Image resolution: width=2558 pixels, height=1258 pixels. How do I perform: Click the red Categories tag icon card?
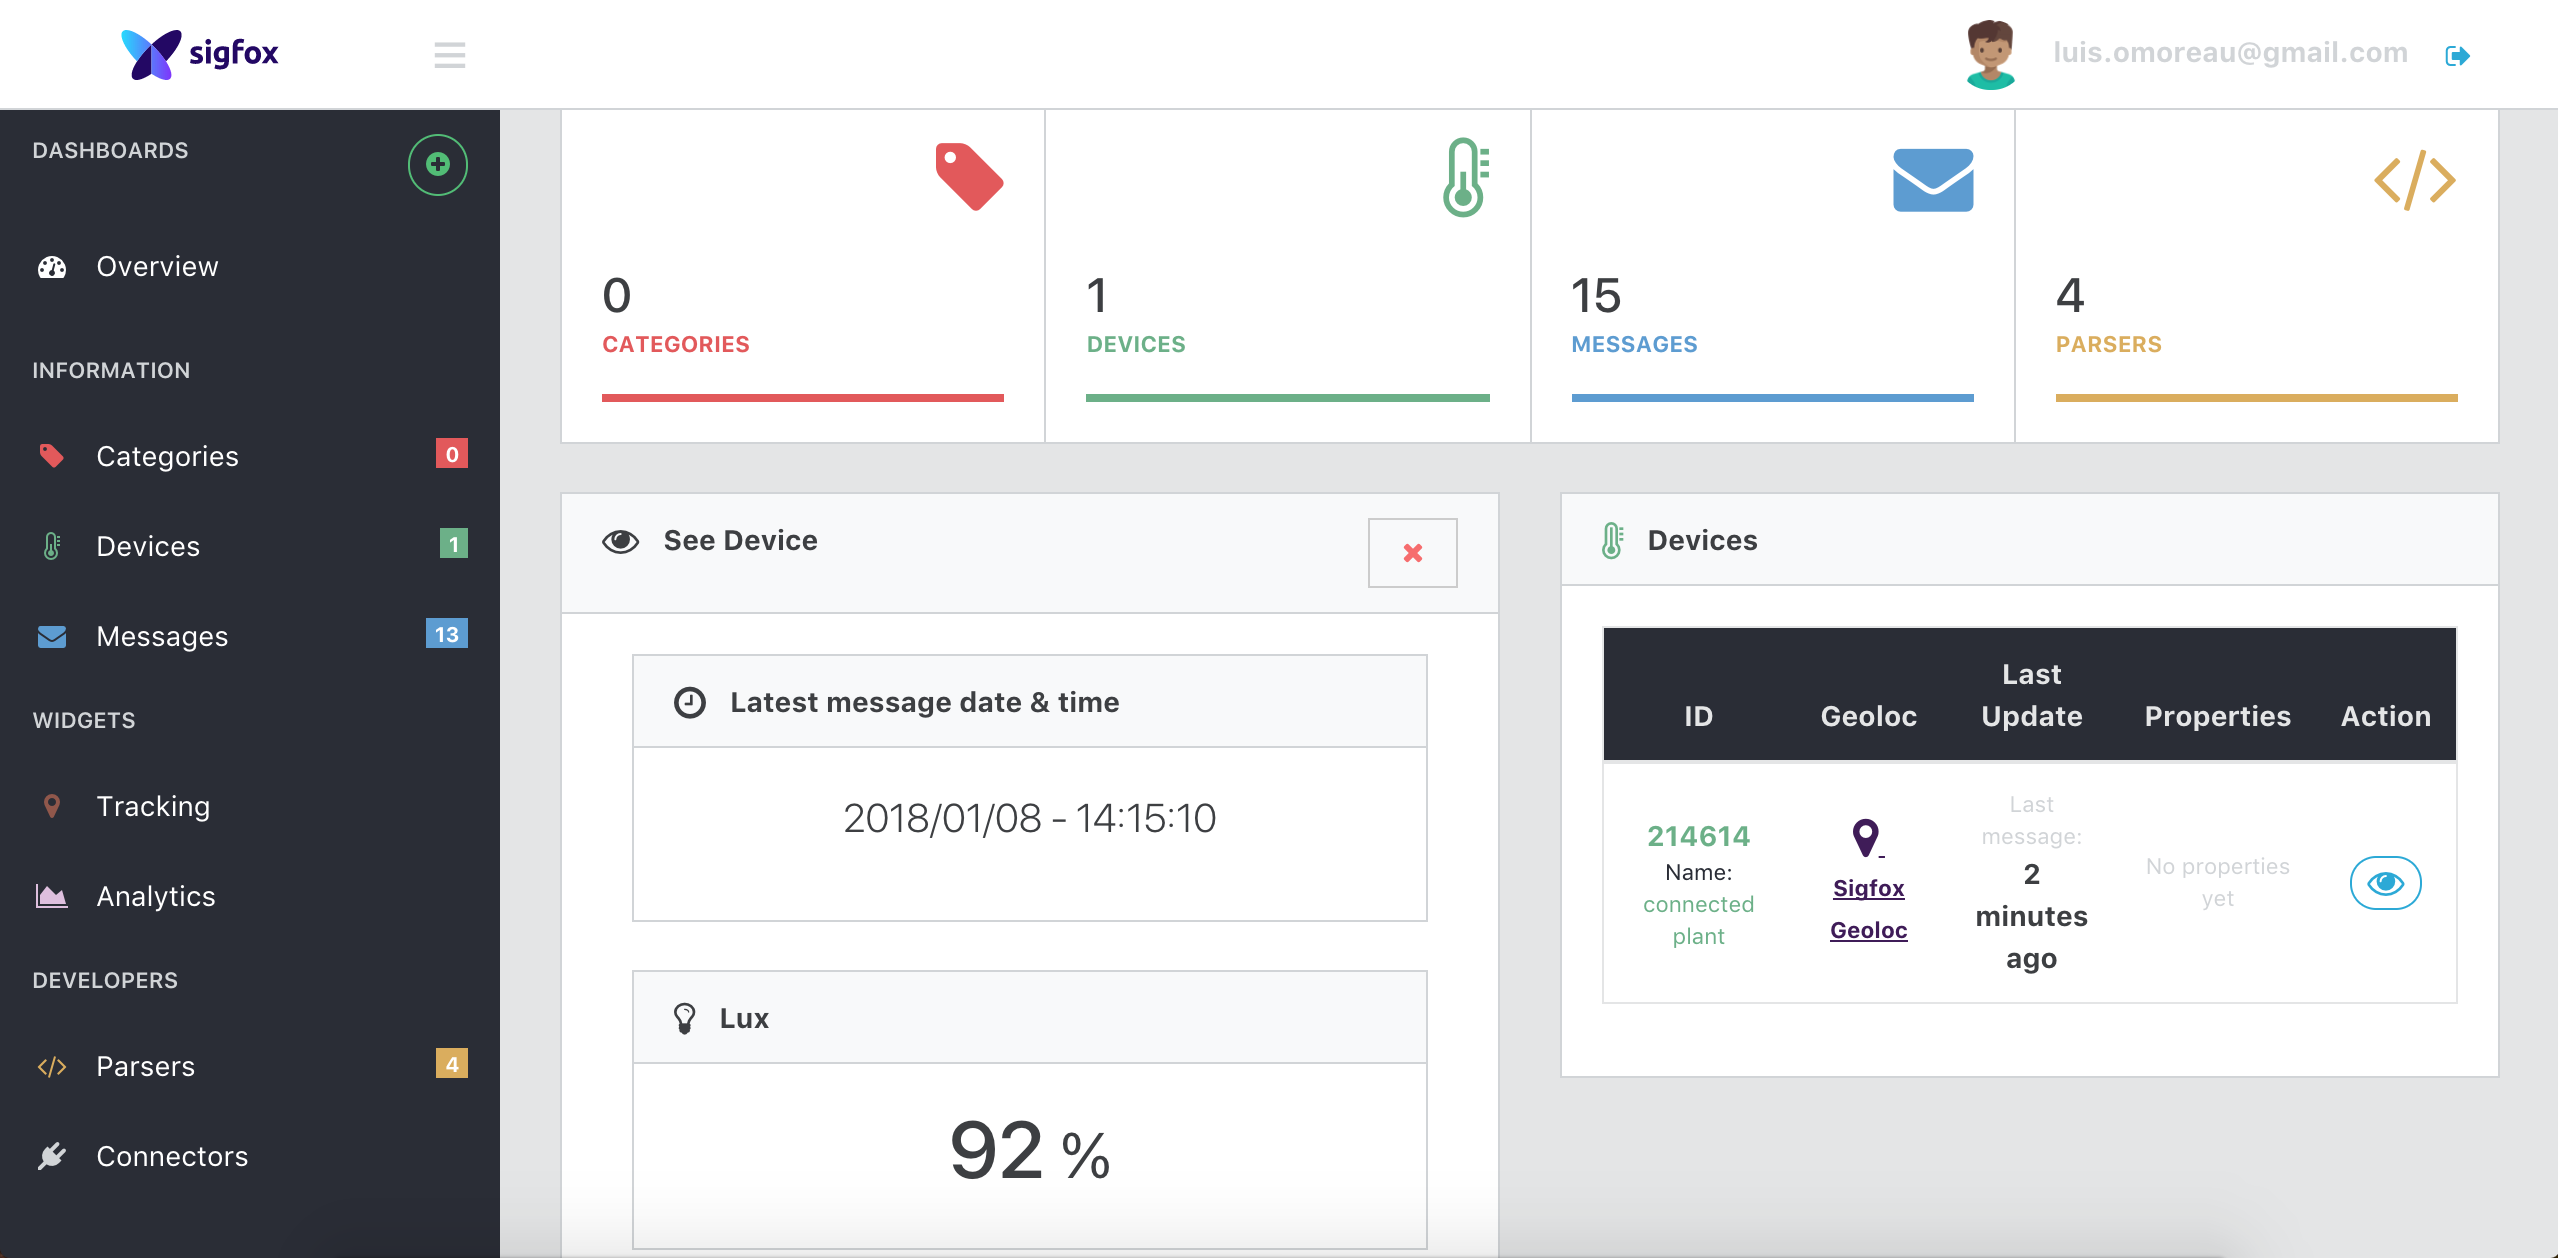tap(968, 177)
